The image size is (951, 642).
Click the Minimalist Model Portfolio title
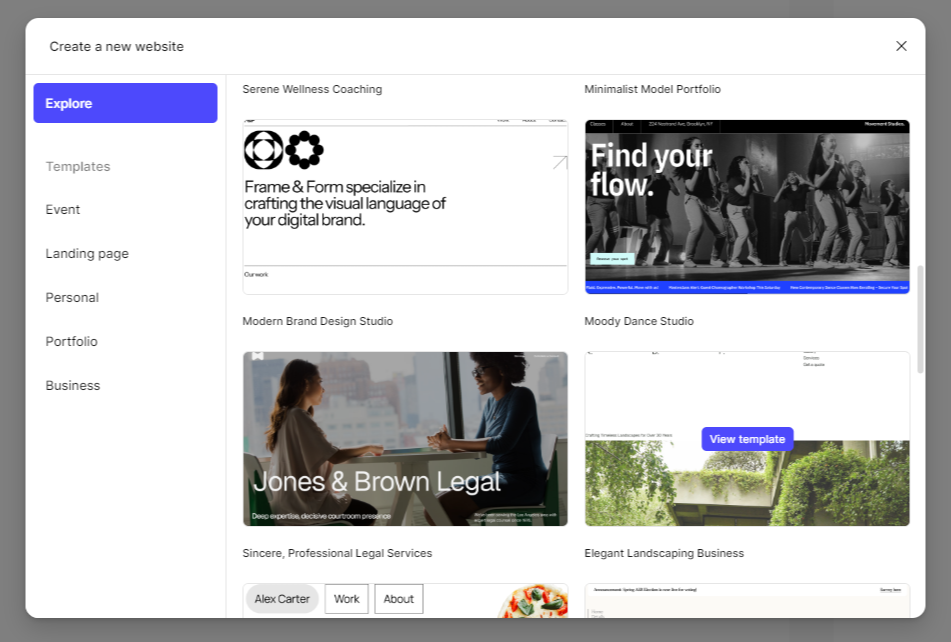[x=653, y=89]
